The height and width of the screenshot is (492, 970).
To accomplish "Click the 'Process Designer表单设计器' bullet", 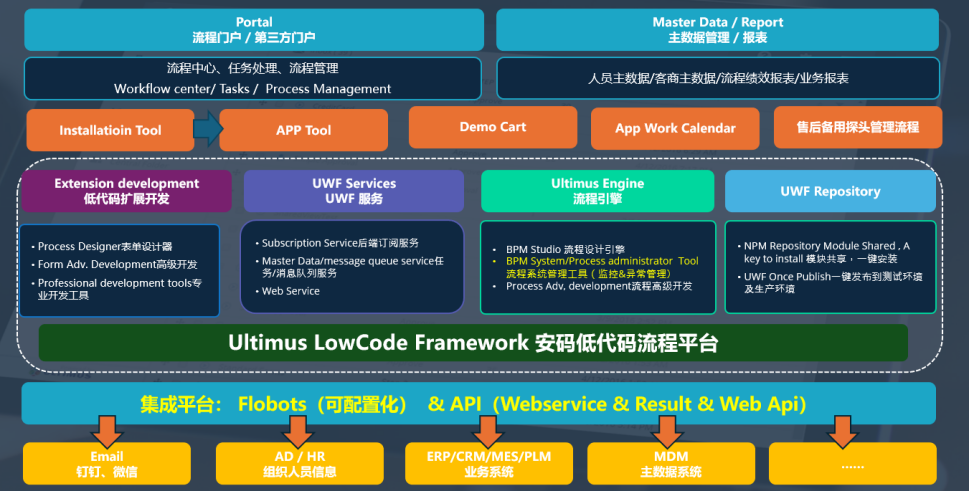I will pos(102,246).
